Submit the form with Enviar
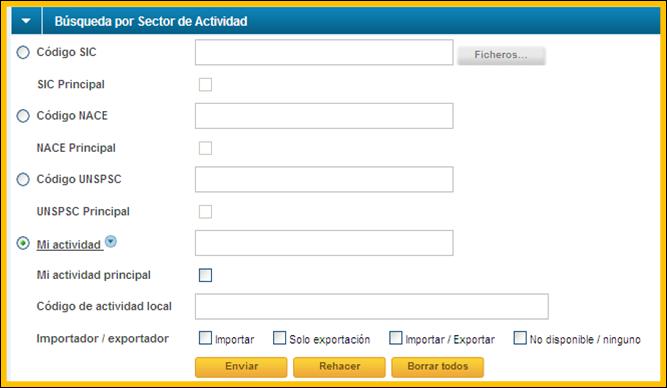The image size is (667, 388). click(241, 367)
